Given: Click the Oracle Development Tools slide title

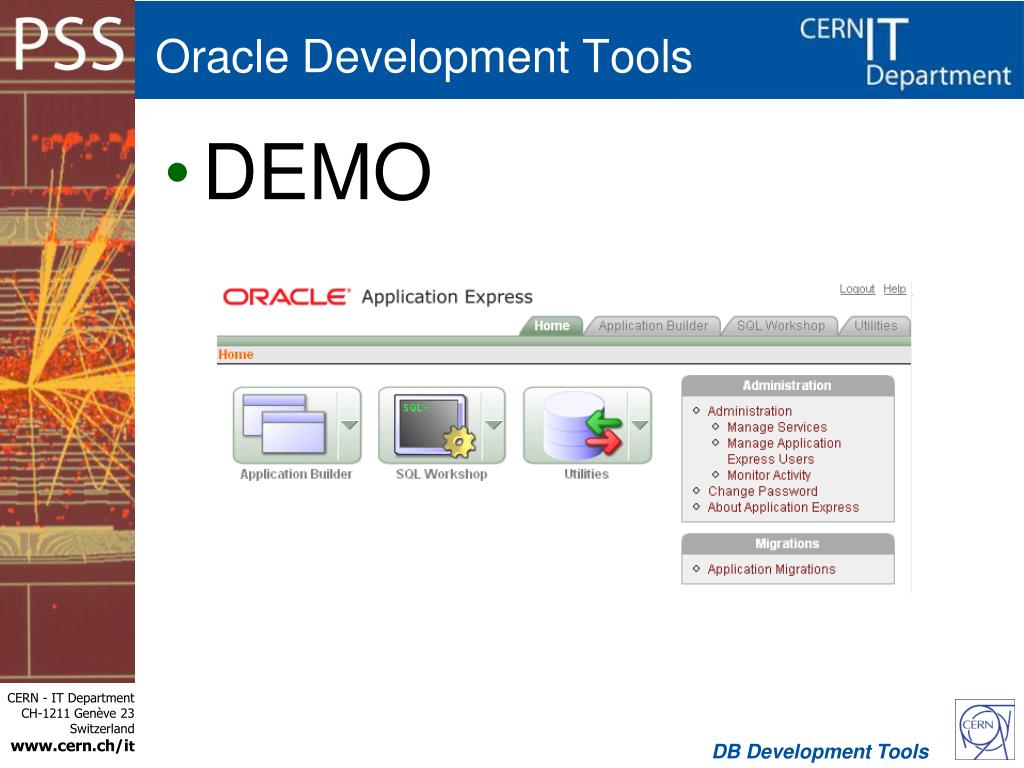Looking at the screenshot, I should click(423, 56).
